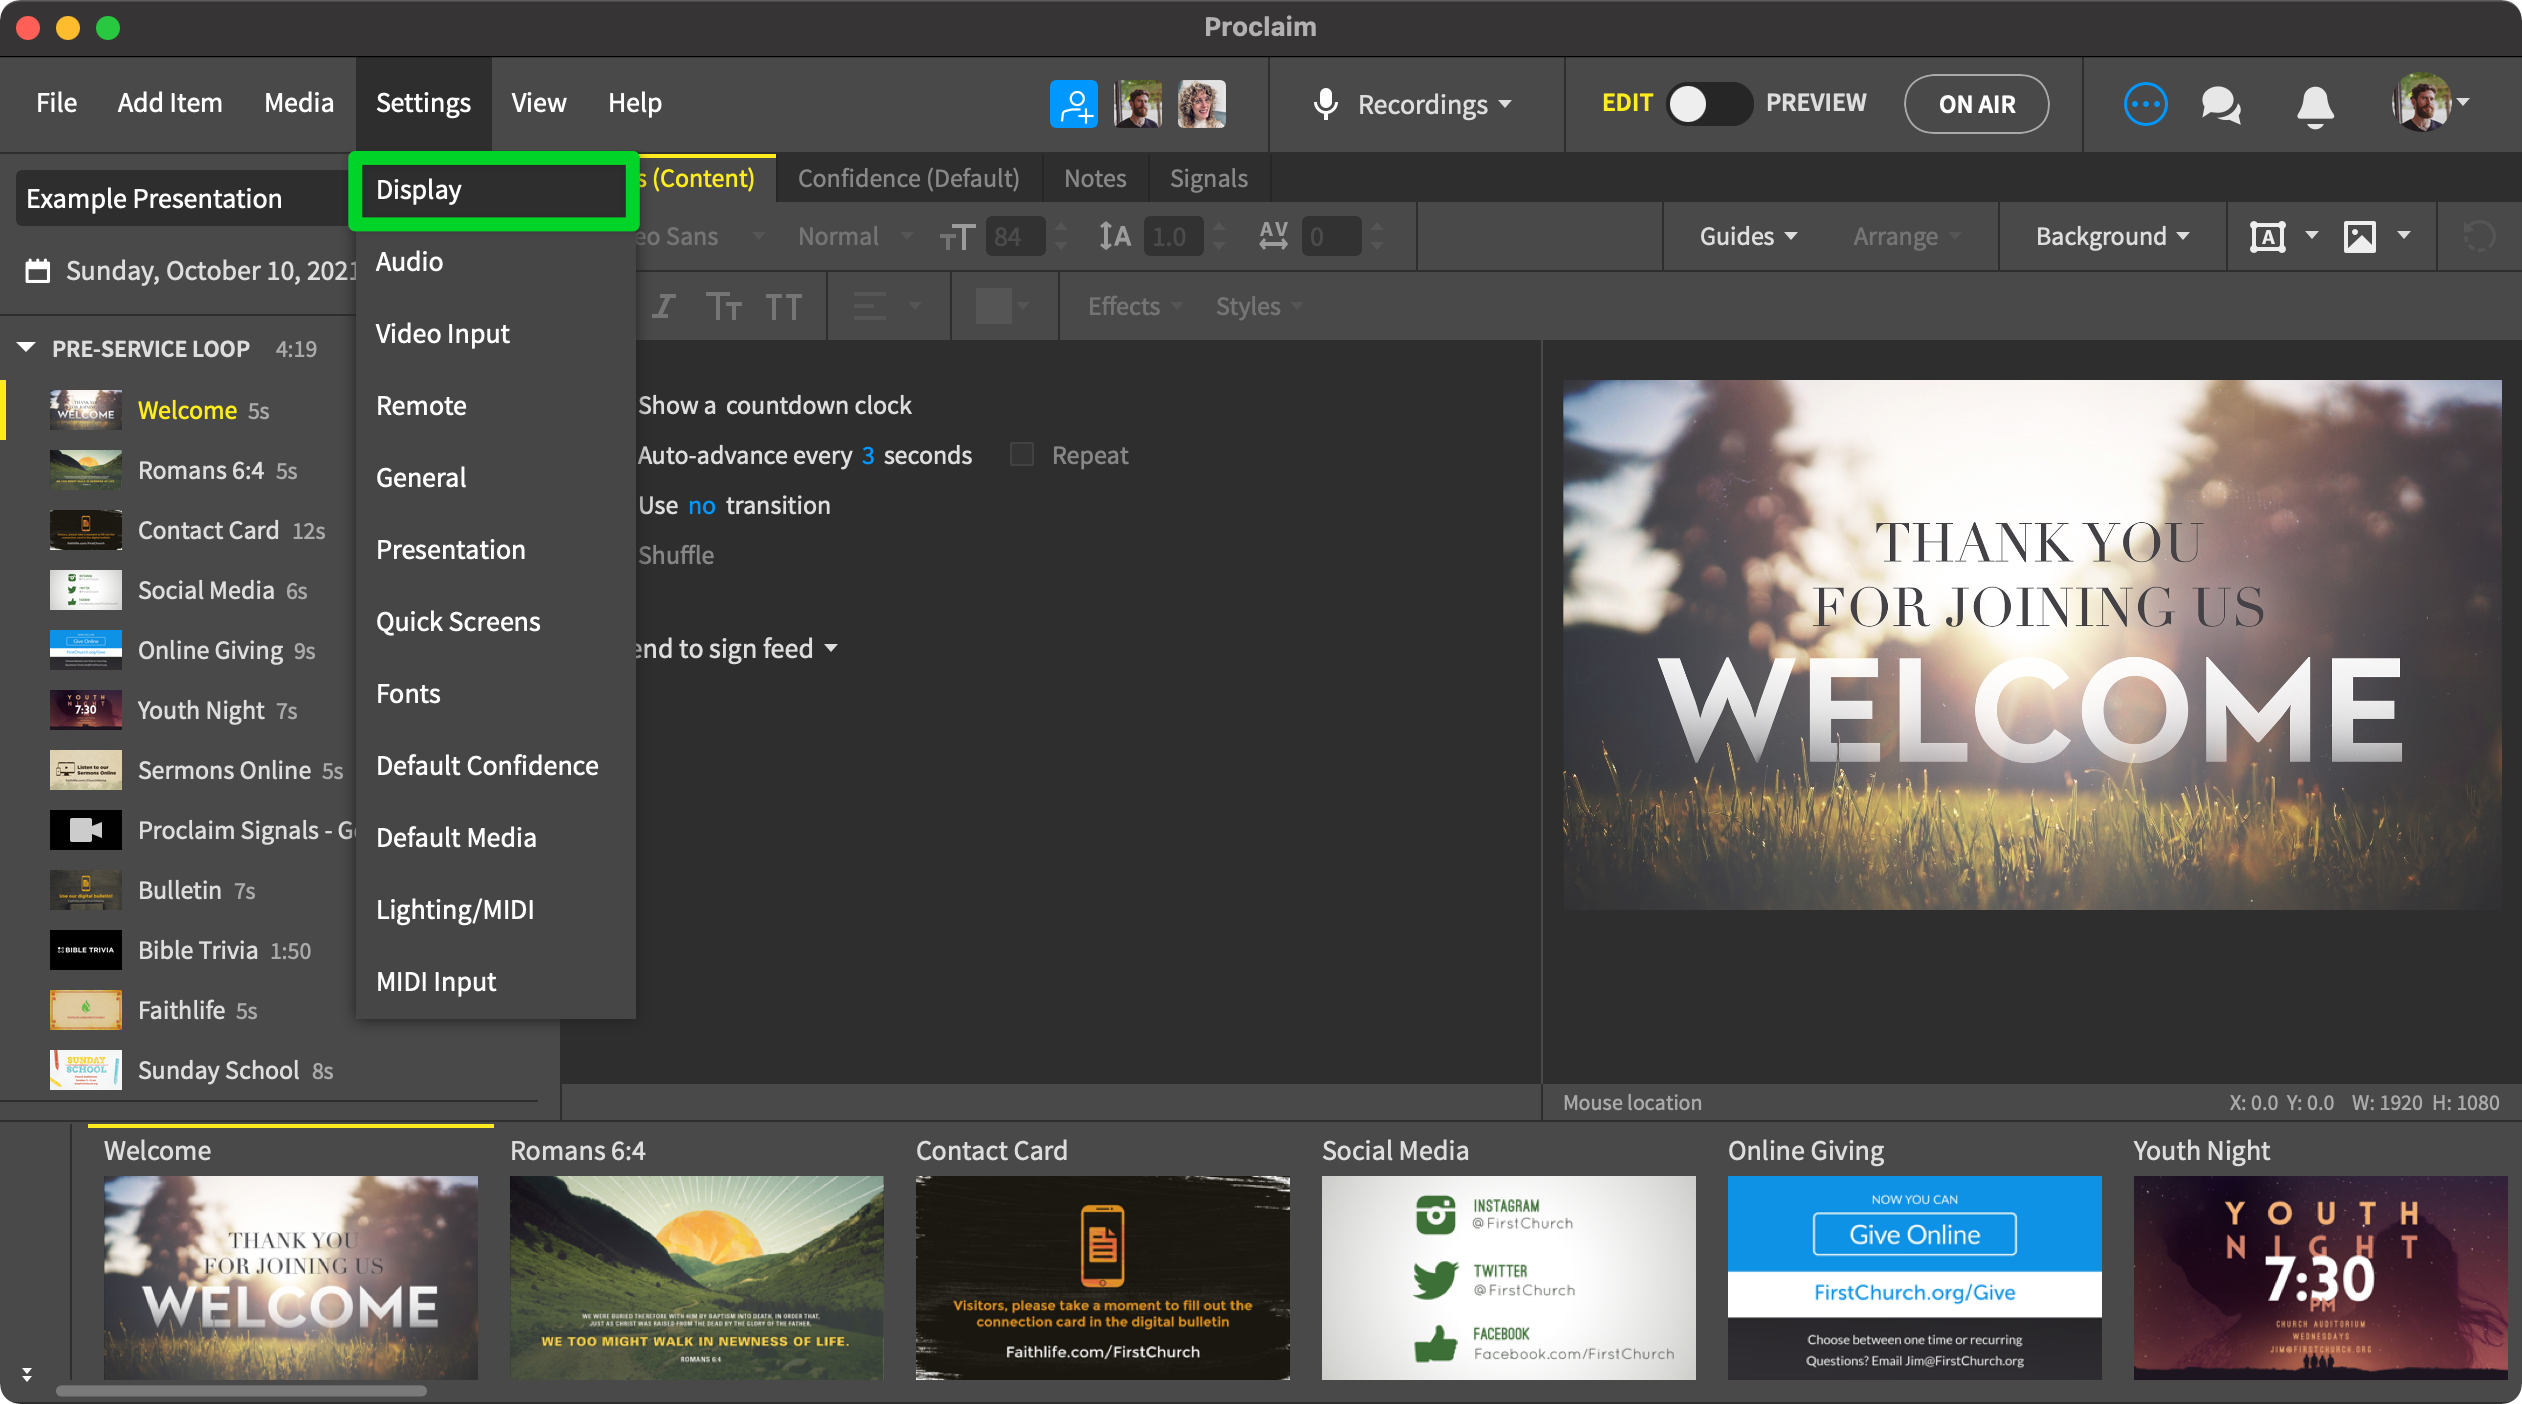Open the Styles dropdown
The image size is (2522, 1404).
click(1259, 306)
